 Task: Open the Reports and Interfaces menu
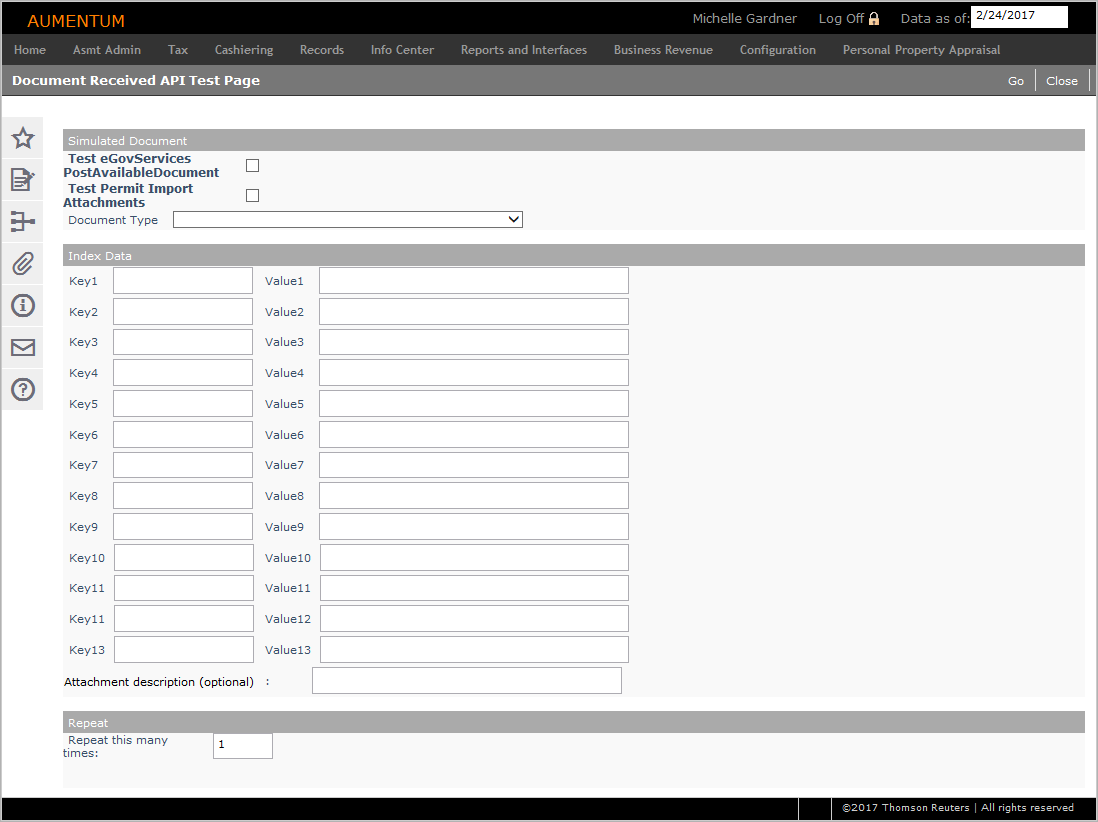(523, 50)
